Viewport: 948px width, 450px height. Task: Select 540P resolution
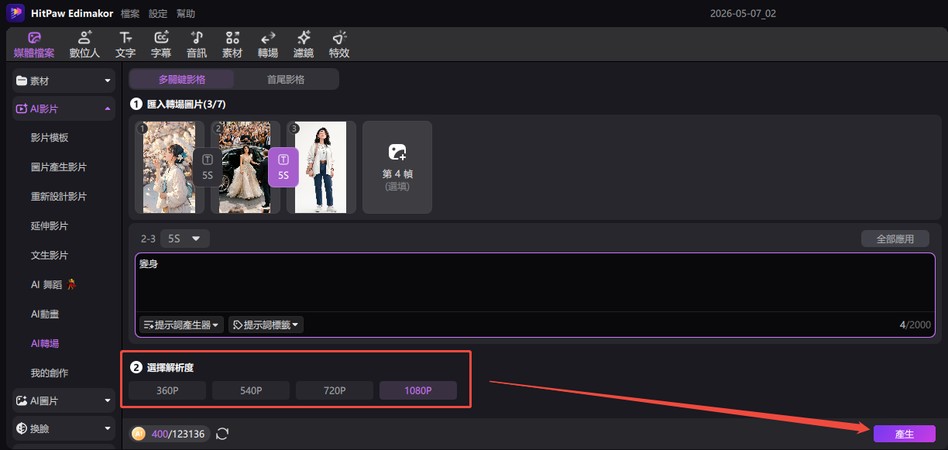250,391
